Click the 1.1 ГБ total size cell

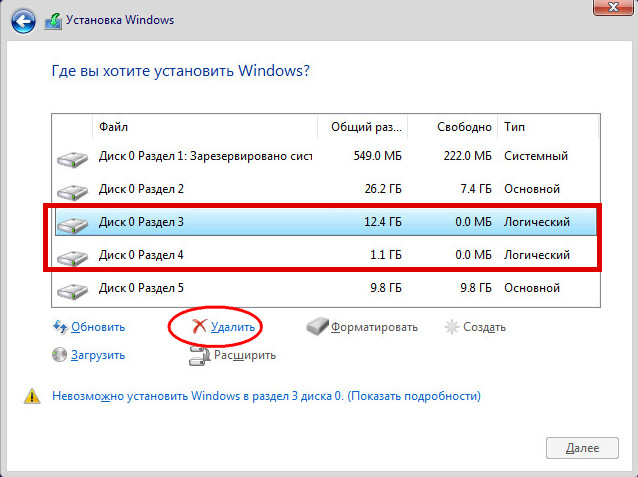(x=386, y=255)
